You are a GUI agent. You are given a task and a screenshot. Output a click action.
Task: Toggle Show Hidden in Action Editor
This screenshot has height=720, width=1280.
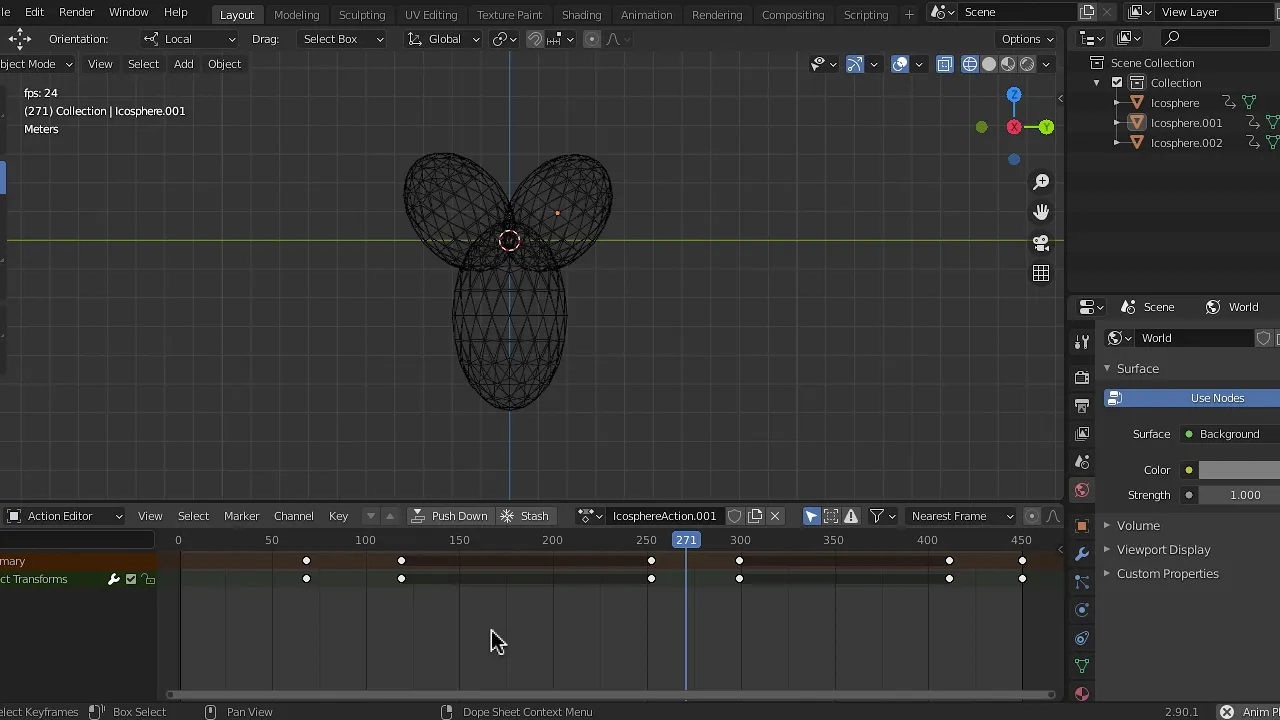831,516
